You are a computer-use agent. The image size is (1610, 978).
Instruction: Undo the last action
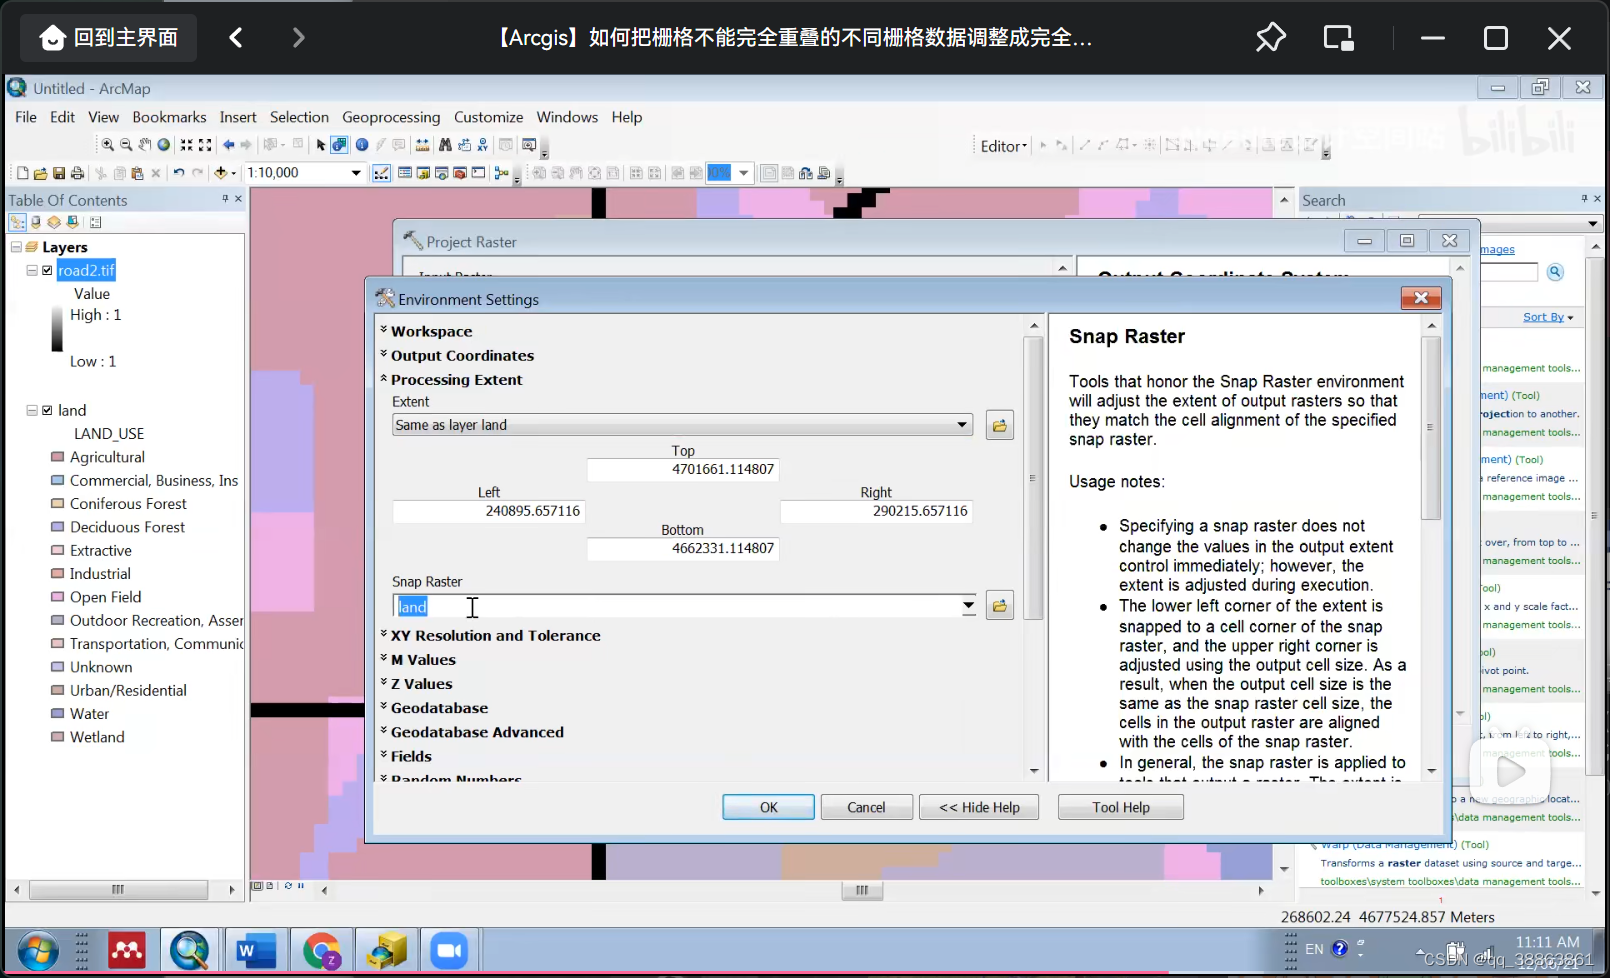179,173
